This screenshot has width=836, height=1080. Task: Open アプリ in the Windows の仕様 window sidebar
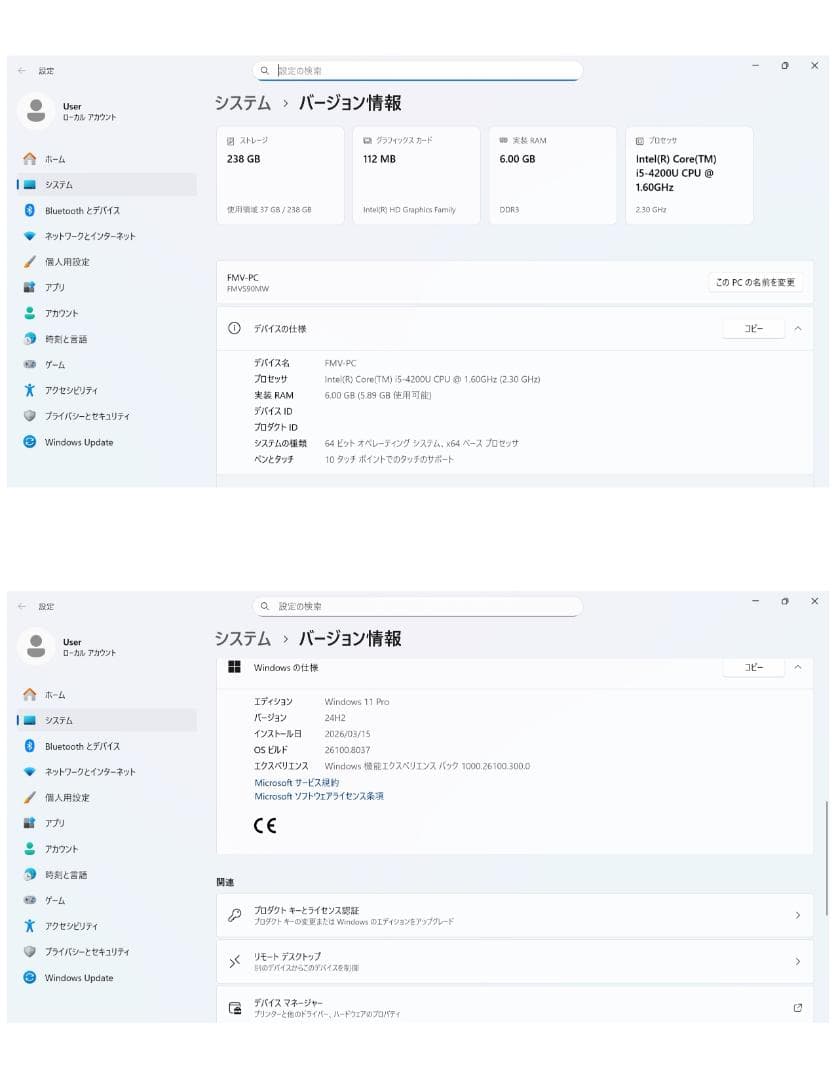[x=107, y=823]
